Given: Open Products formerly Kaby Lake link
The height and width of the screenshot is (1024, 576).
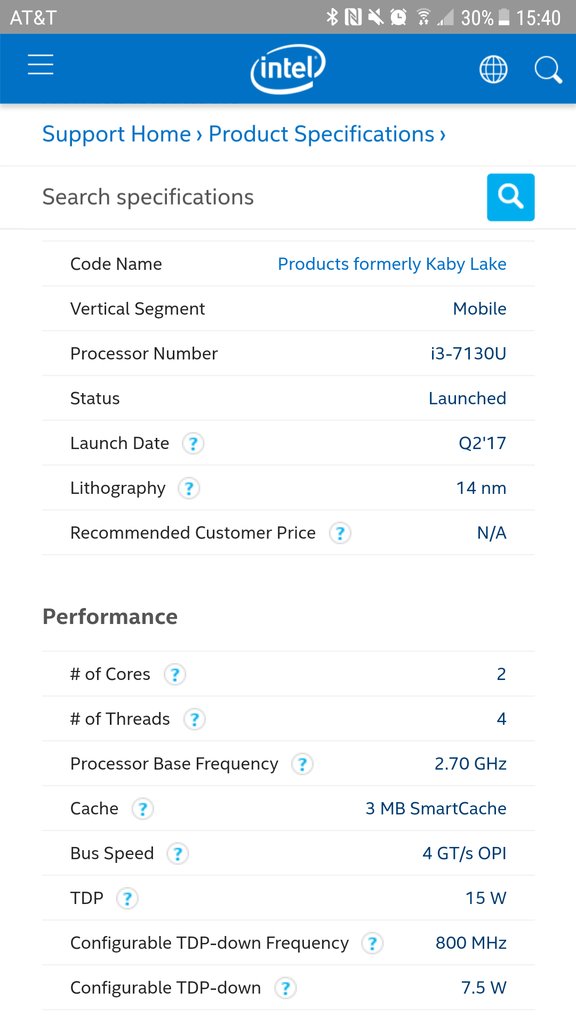Looking at the screenshot, I should click(392, 264).
